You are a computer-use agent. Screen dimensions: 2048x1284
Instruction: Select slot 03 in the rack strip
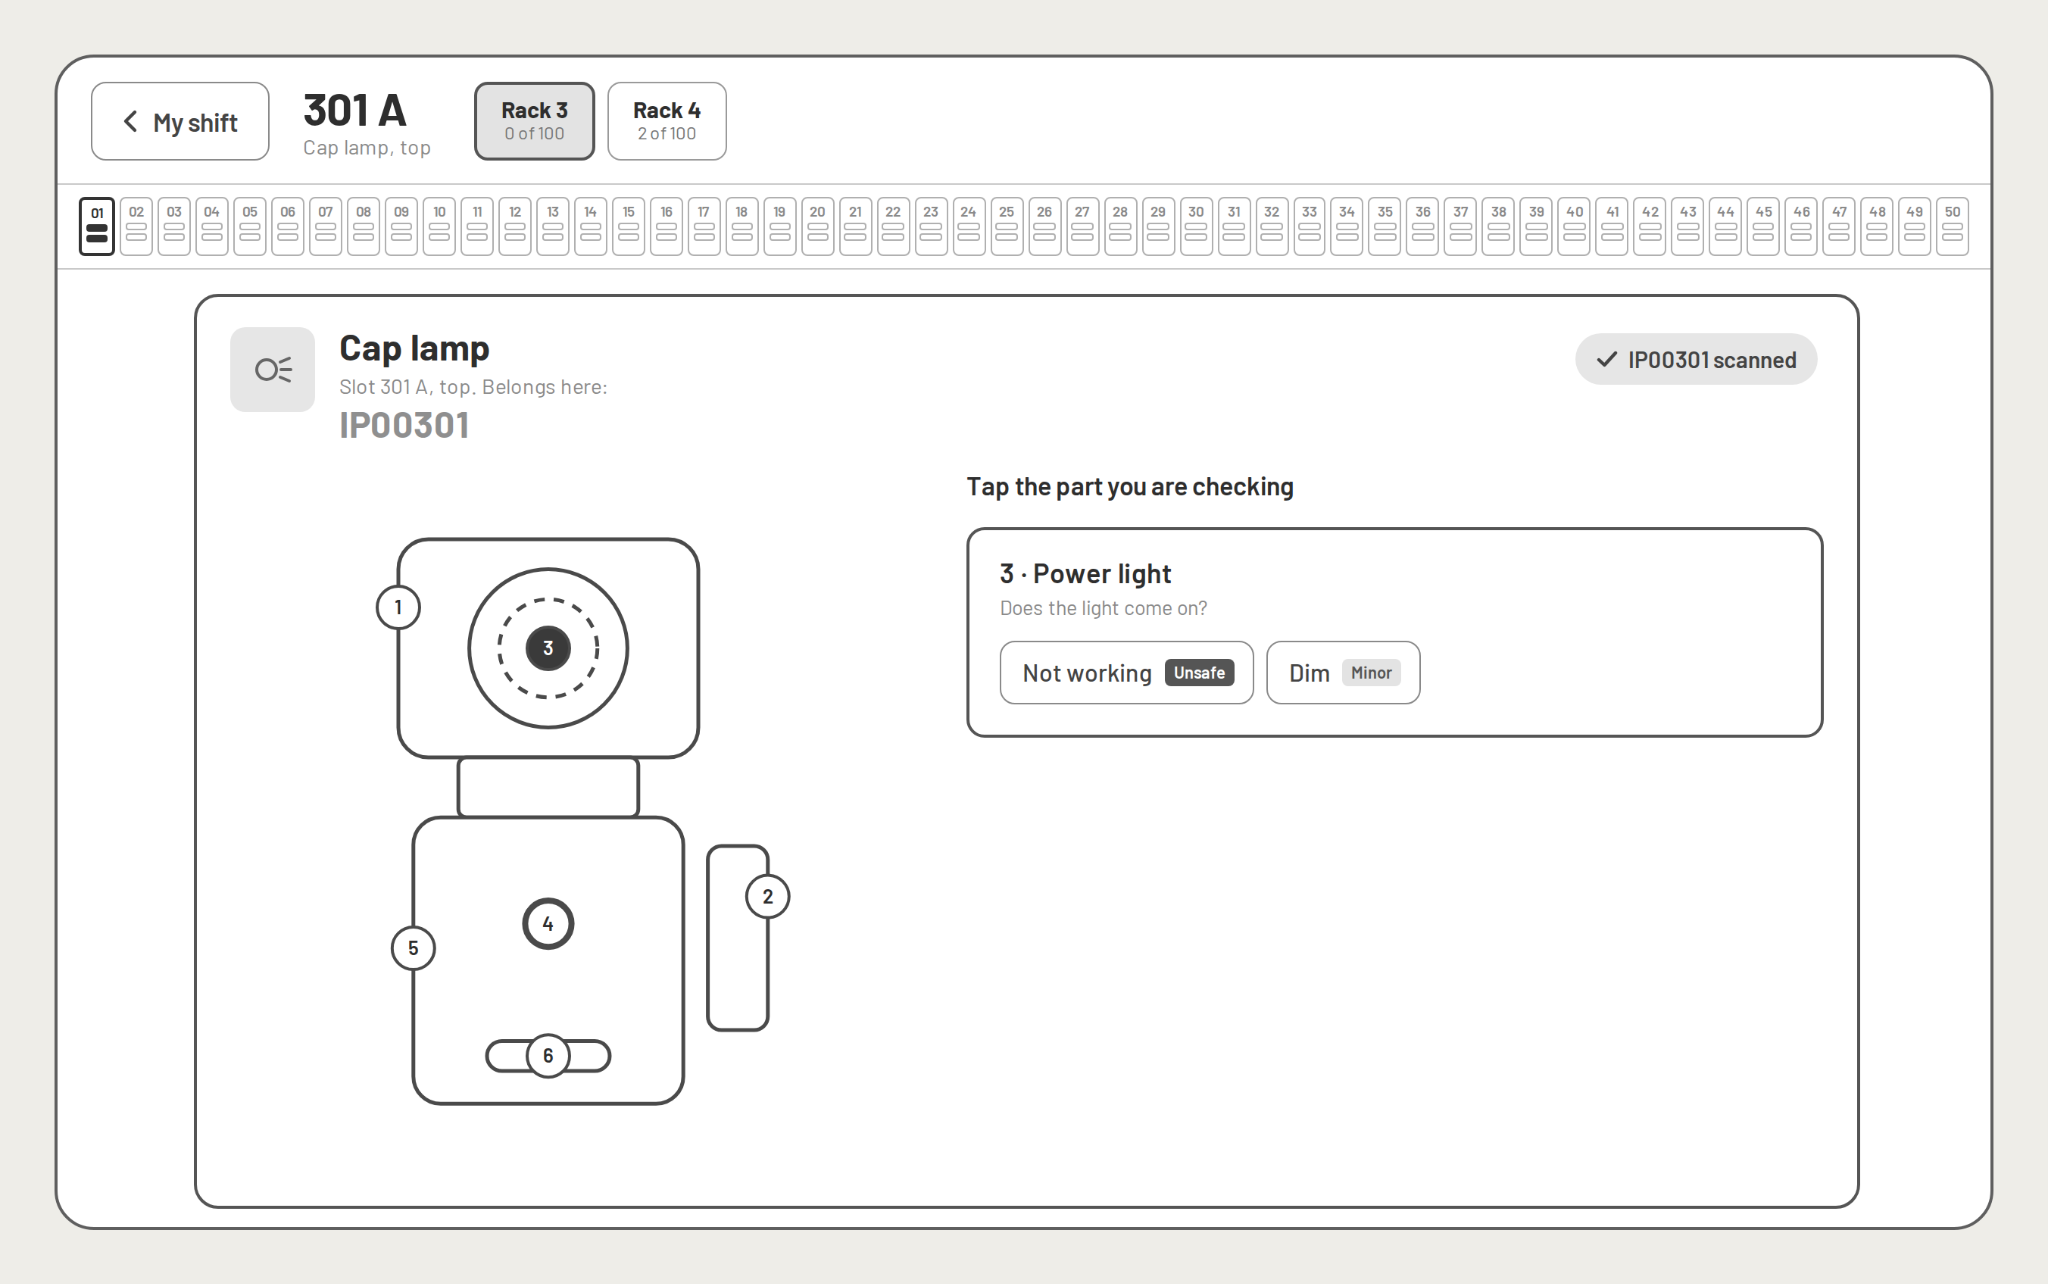pos(174,226)
